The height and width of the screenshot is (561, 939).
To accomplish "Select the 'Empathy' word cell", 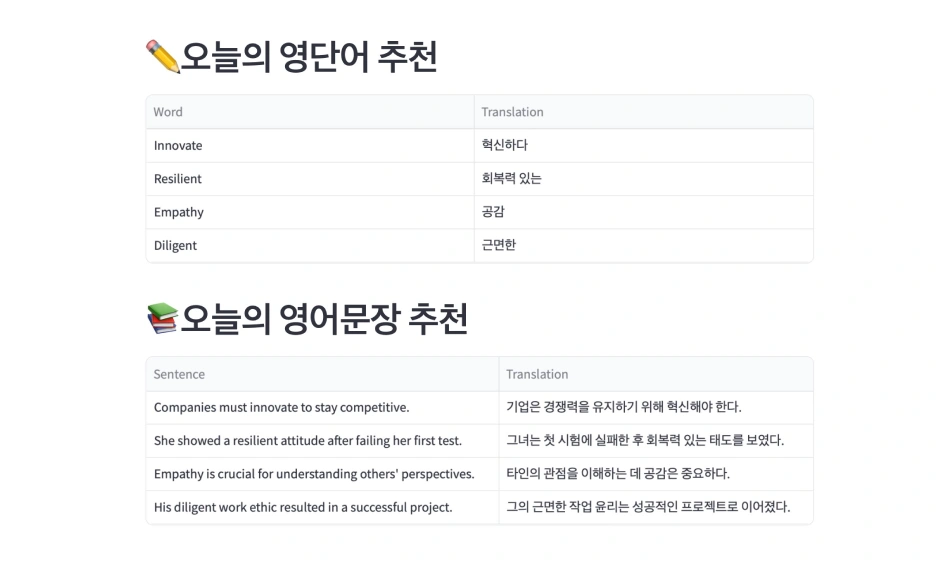I will click(310, 212).
